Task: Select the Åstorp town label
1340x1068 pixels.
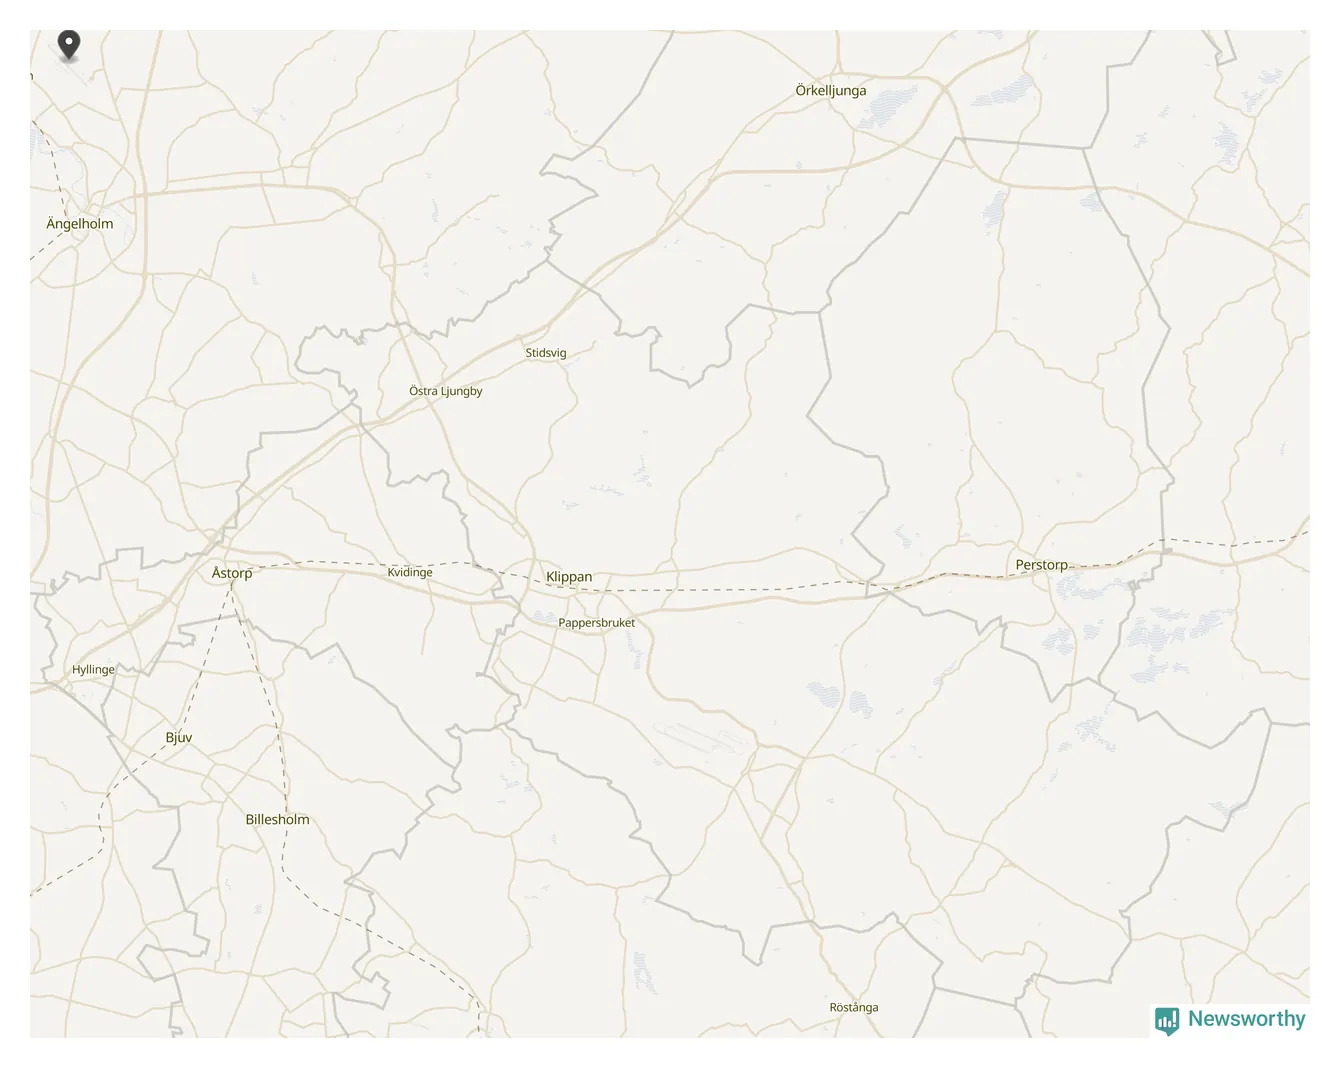Action: 232,573
